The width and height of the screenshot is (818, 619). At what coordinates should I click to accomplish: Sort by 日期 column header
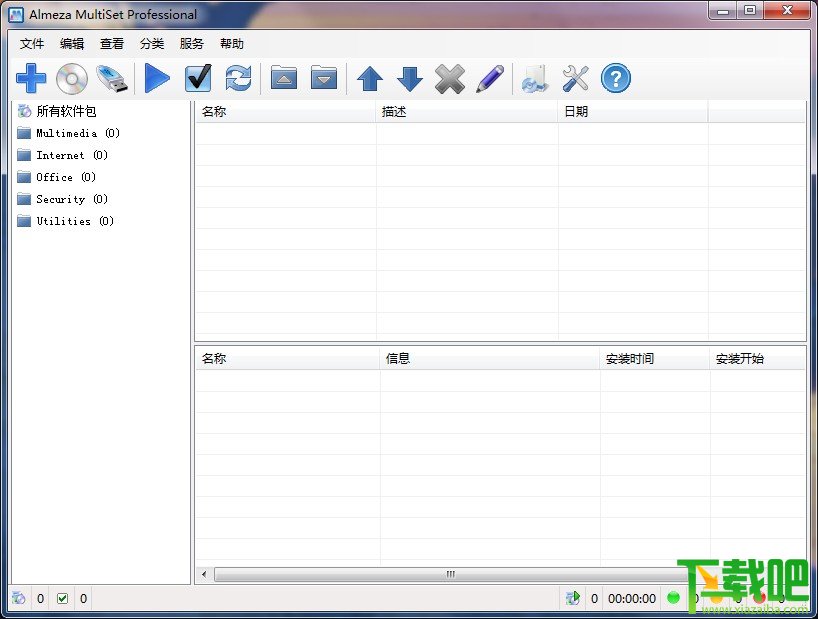pyautogui.click(x=633, y=112)
